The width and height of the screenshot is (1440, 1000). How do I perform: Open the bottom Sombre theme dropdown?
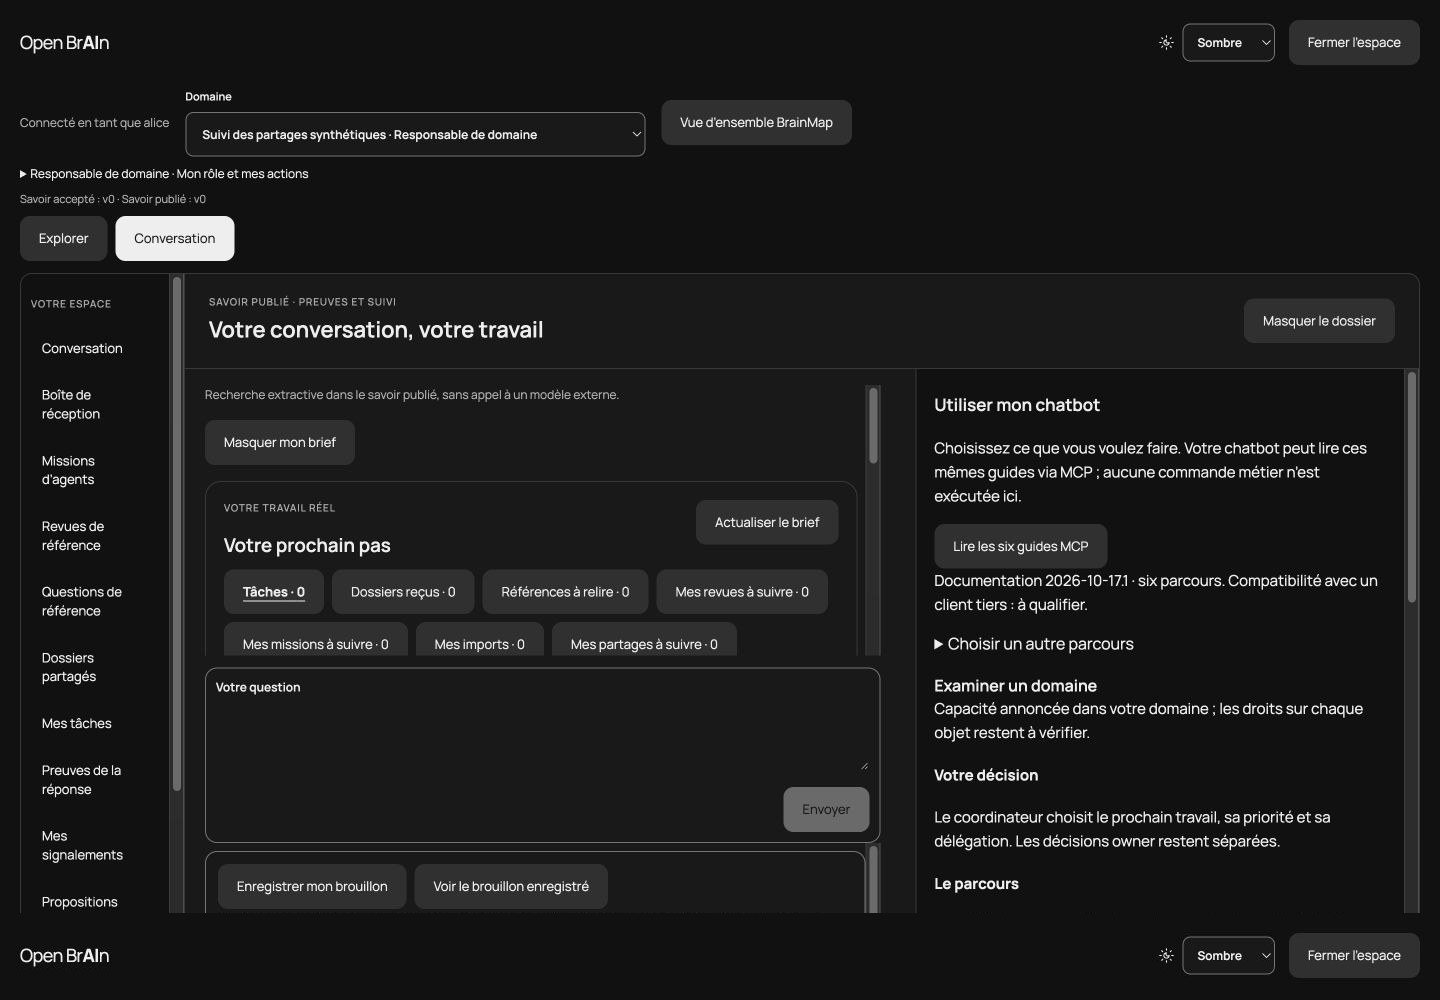pyautogui.click(x=1228, y=956)
